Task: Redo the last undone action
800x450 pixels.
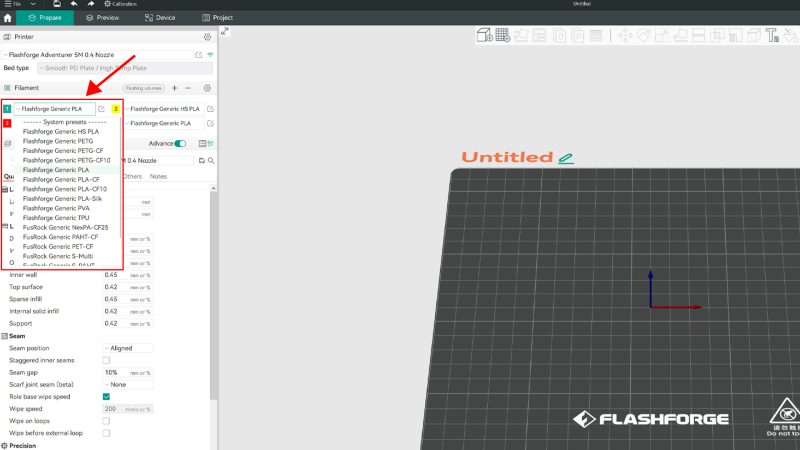Action: tap(91, 4)
